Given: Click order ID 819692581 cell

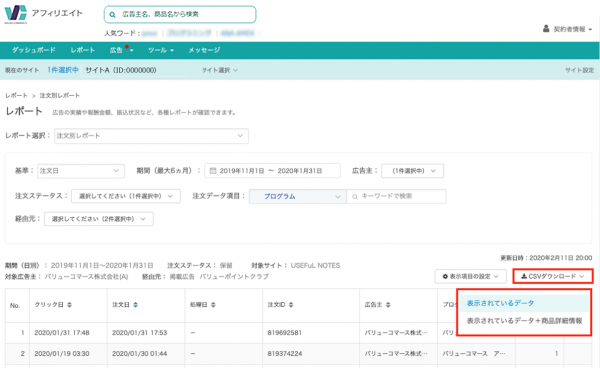Looking at the screenshot, I should tap(284, 333).
